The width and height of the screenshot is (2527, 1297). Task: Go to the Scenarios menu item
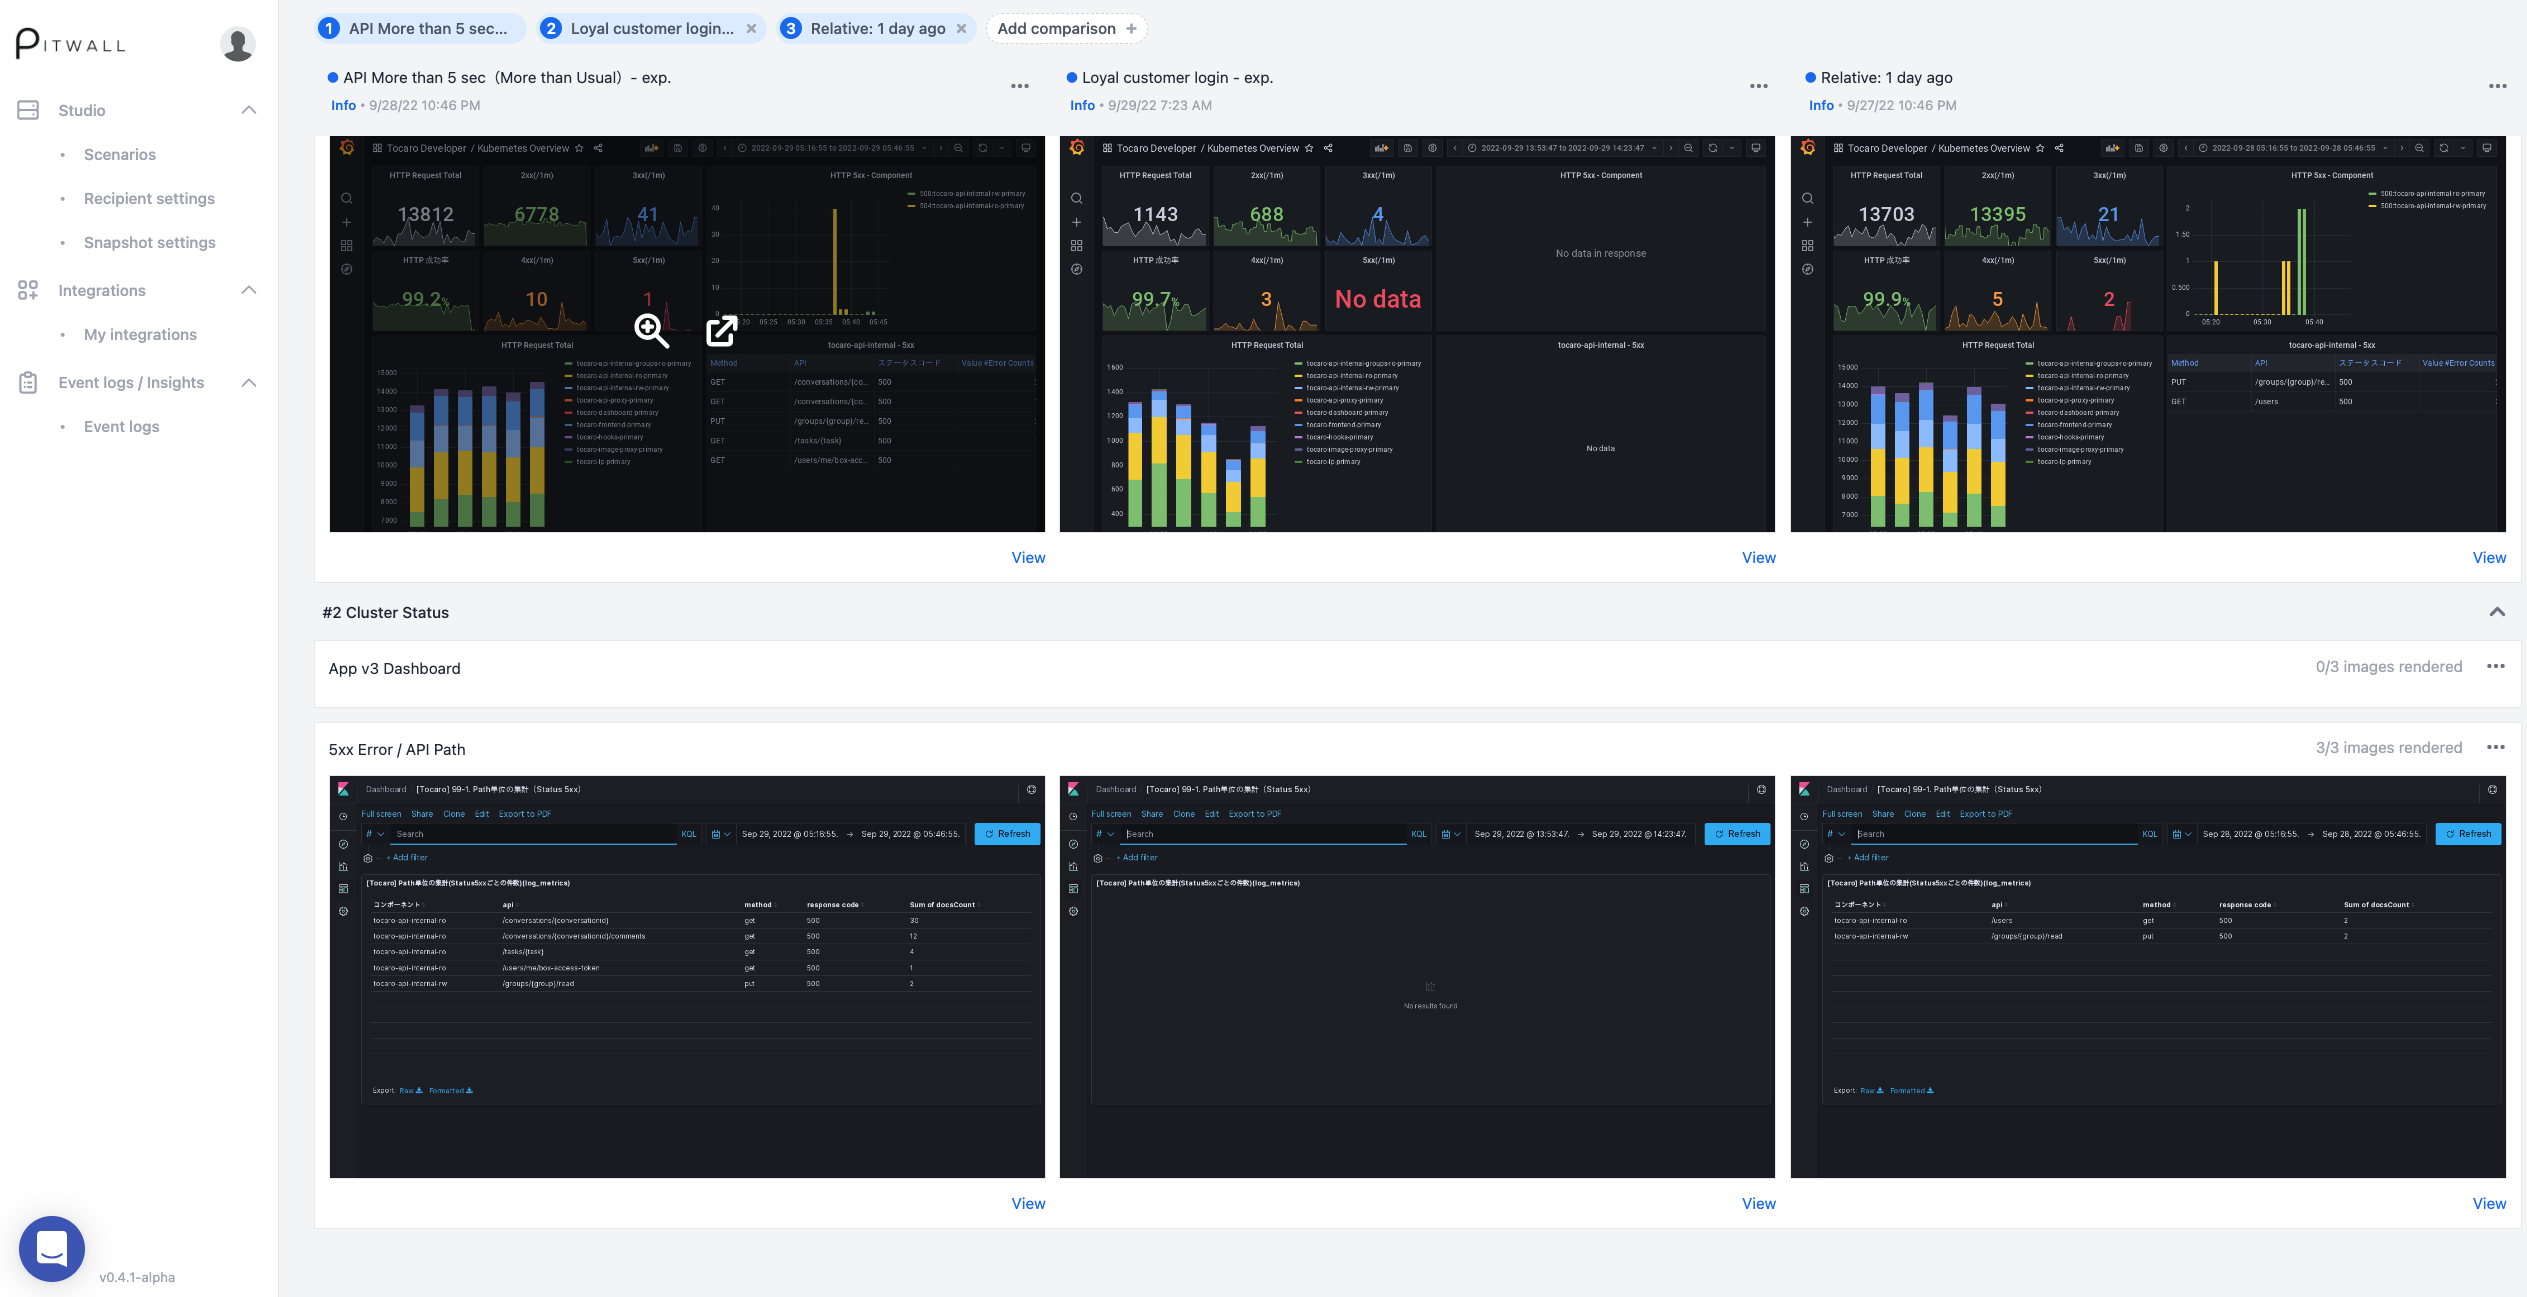click(119, 154)
